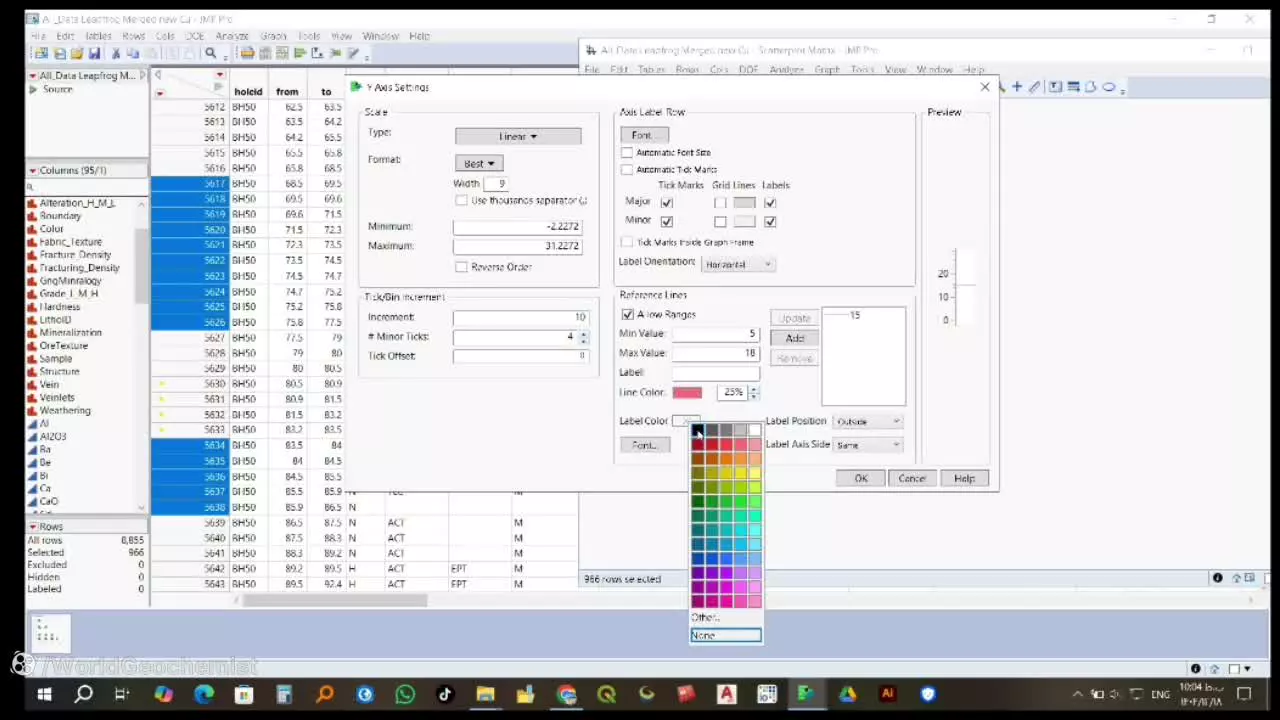The image size is (1280, 720).
Task: Open Help menu in main JMP window
Action: click(419, 36)
